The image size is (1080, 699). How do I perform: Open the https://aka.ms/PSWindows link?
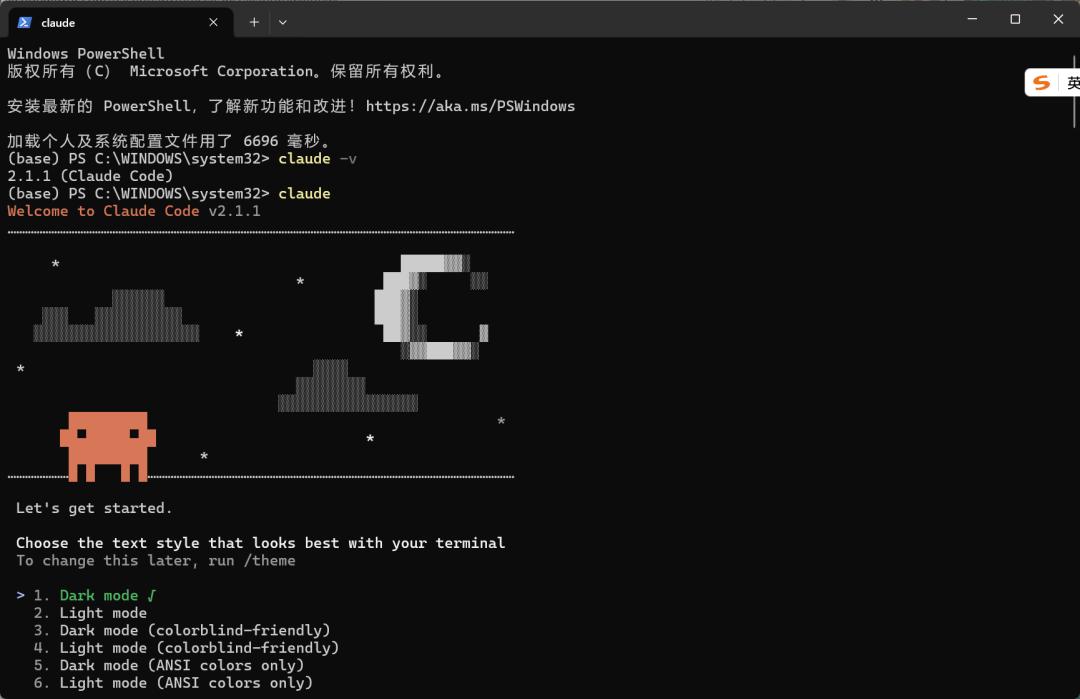470,106
